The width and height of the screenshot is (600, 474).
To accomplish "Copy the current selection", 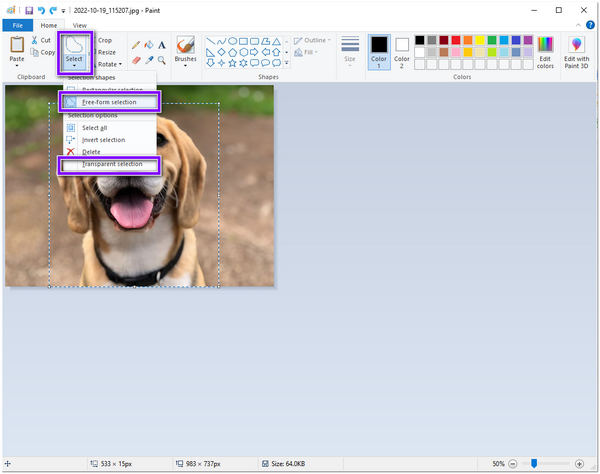I will pos(43,52).
